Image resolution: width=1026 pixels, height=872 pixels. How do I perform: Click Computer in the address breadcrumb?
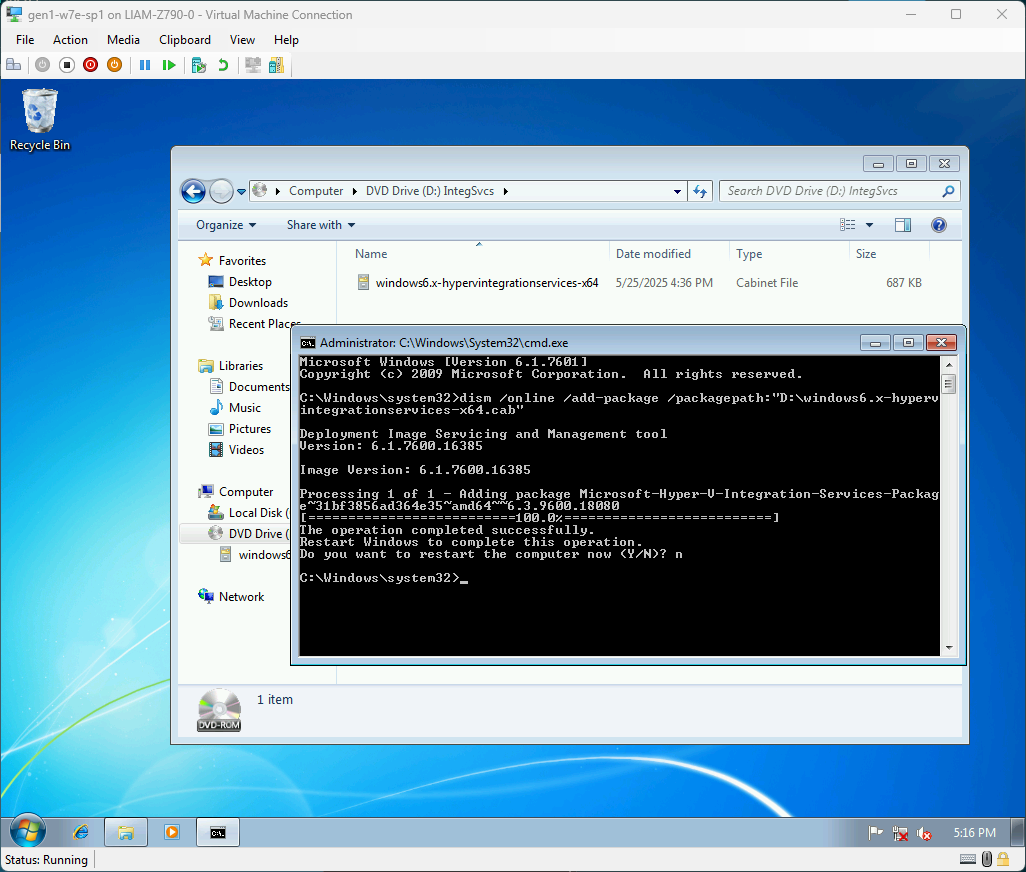pyautogui.click(x=316, y=191)
